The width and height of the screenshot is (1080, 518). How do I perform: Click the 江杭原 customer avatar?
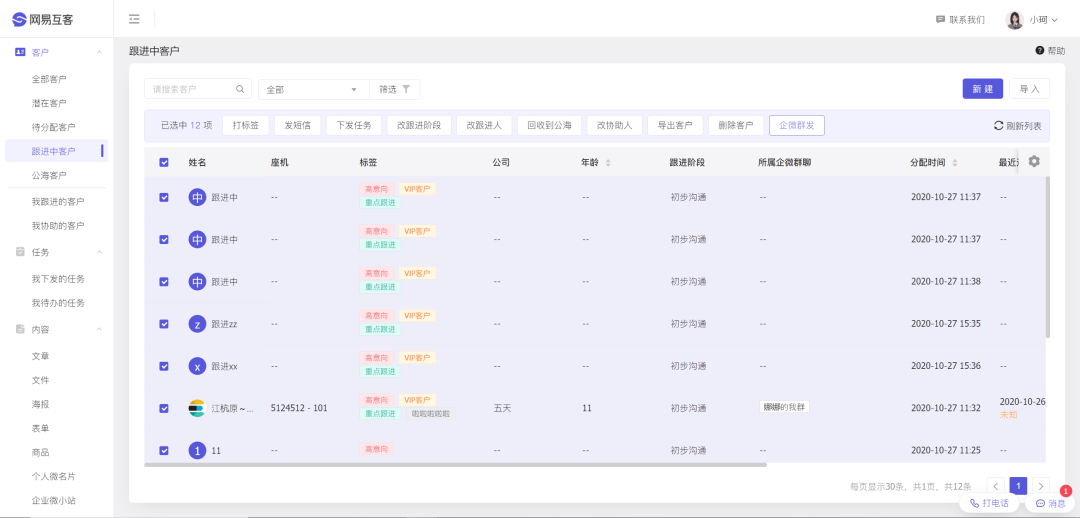197,408
